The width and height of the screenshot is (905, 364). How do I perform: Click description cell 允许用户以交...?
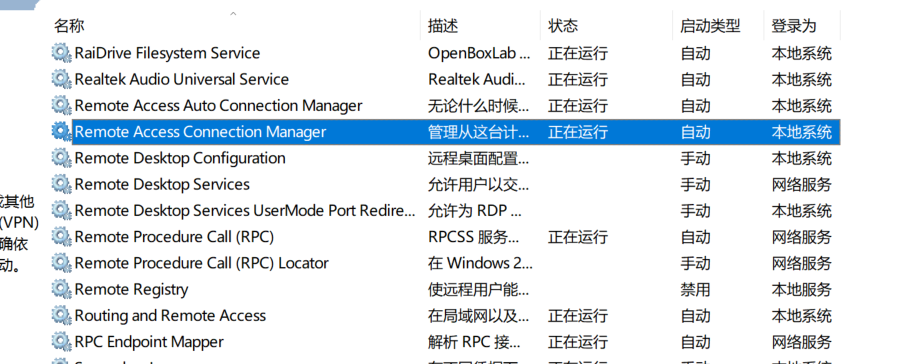click(x=478, y=184)
